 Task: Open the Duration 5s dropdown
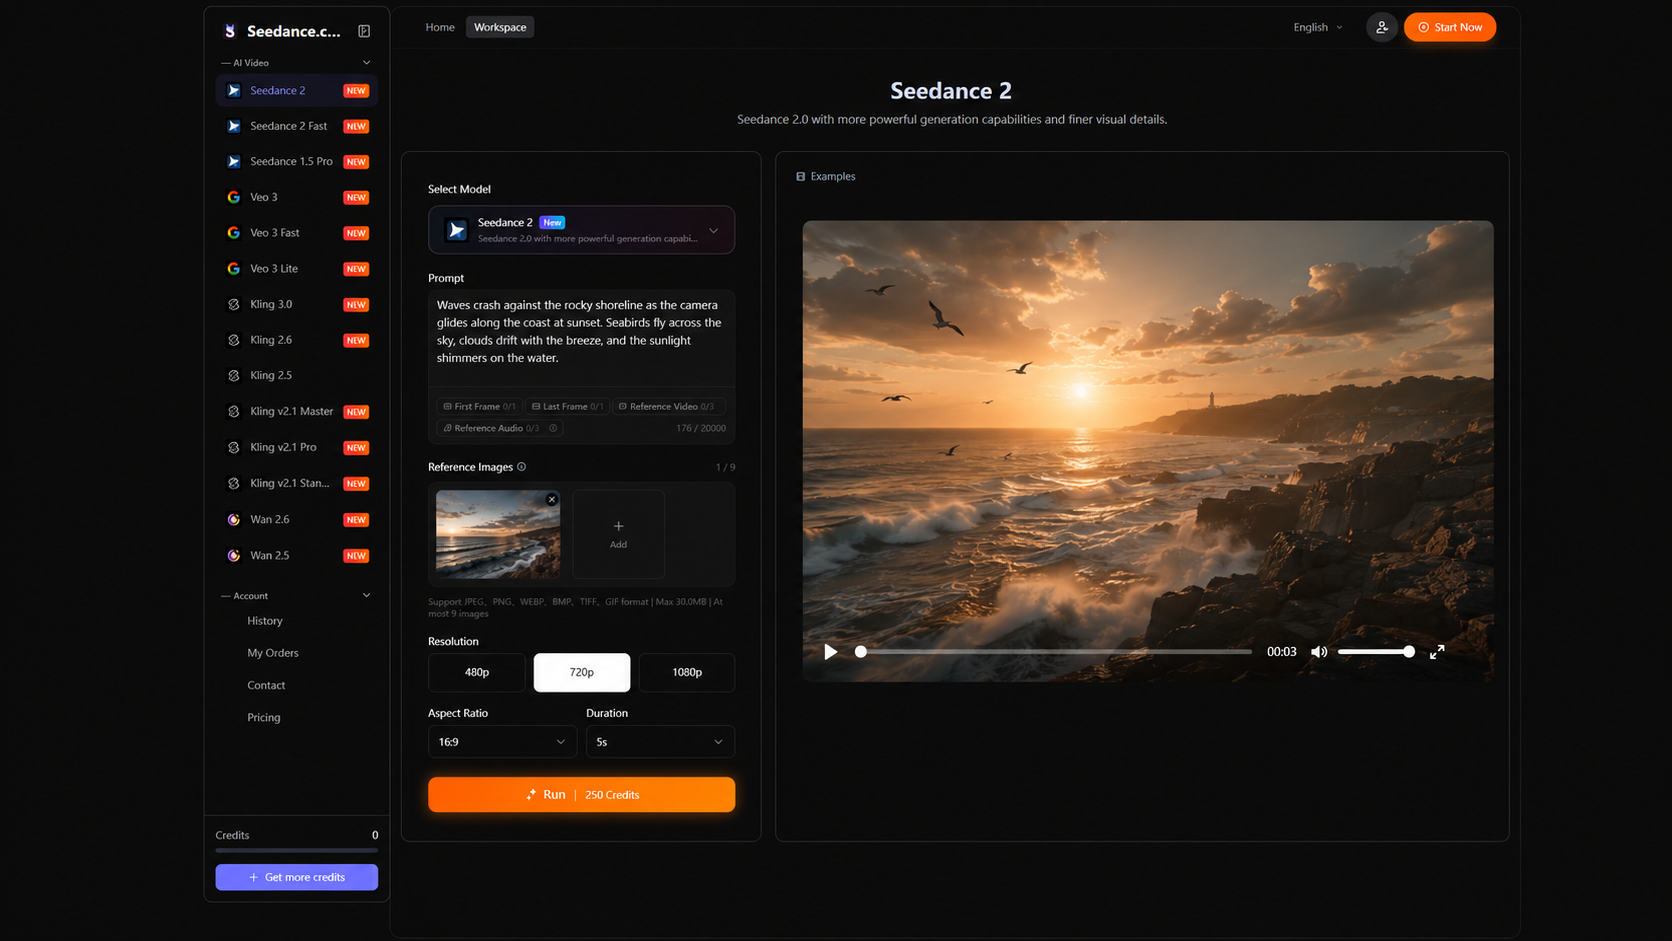(660, 742)
